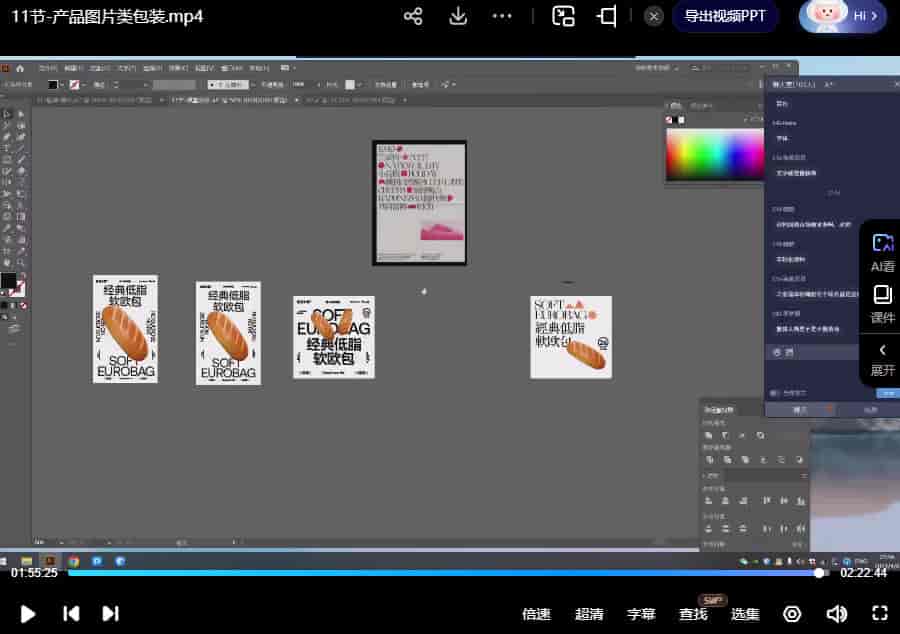
Task: Click the download icon
Action: click(458, 16)
